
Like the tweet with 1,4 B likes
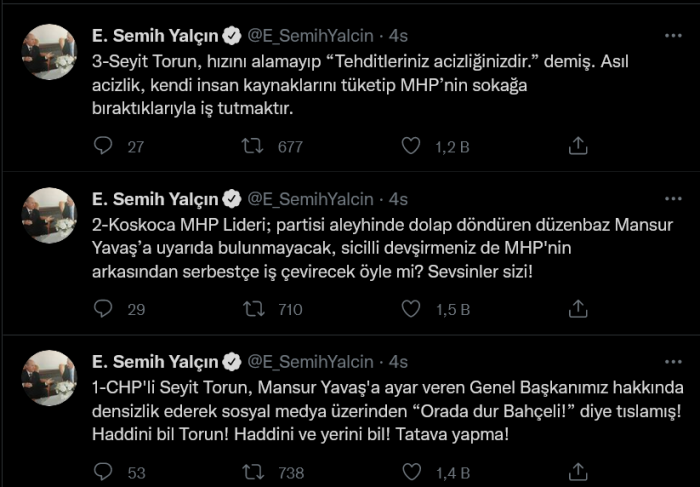coord(409,472)
